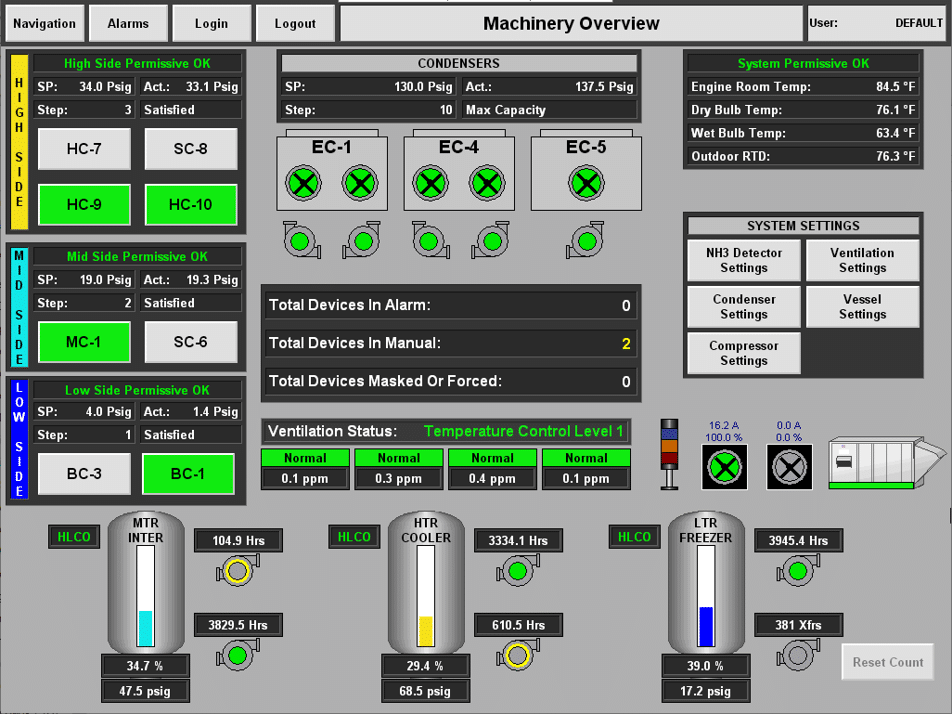Click the right fan icon in EC-1
The width and height of the screenshot is (952, 714).
[360, 183]
